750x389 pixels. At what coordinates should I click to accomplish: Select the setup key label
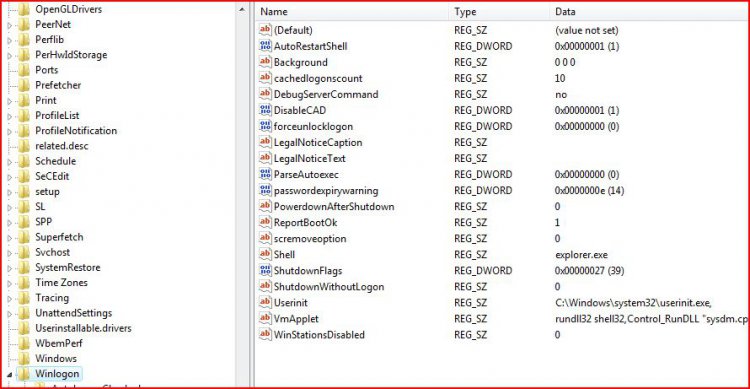pos(47,191)
